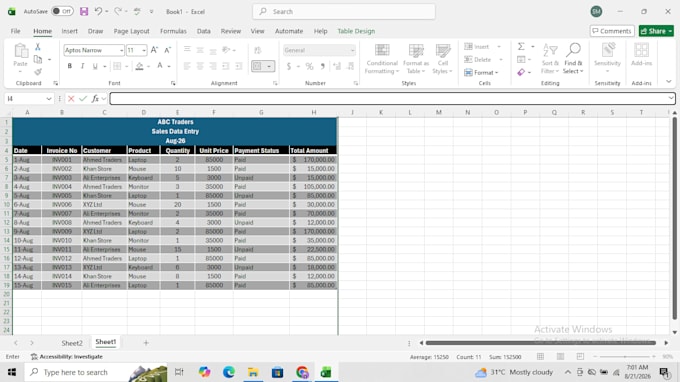The image size is (680, 382).
Task: Click the horizontal scrollbar
Action: point(540,343)
